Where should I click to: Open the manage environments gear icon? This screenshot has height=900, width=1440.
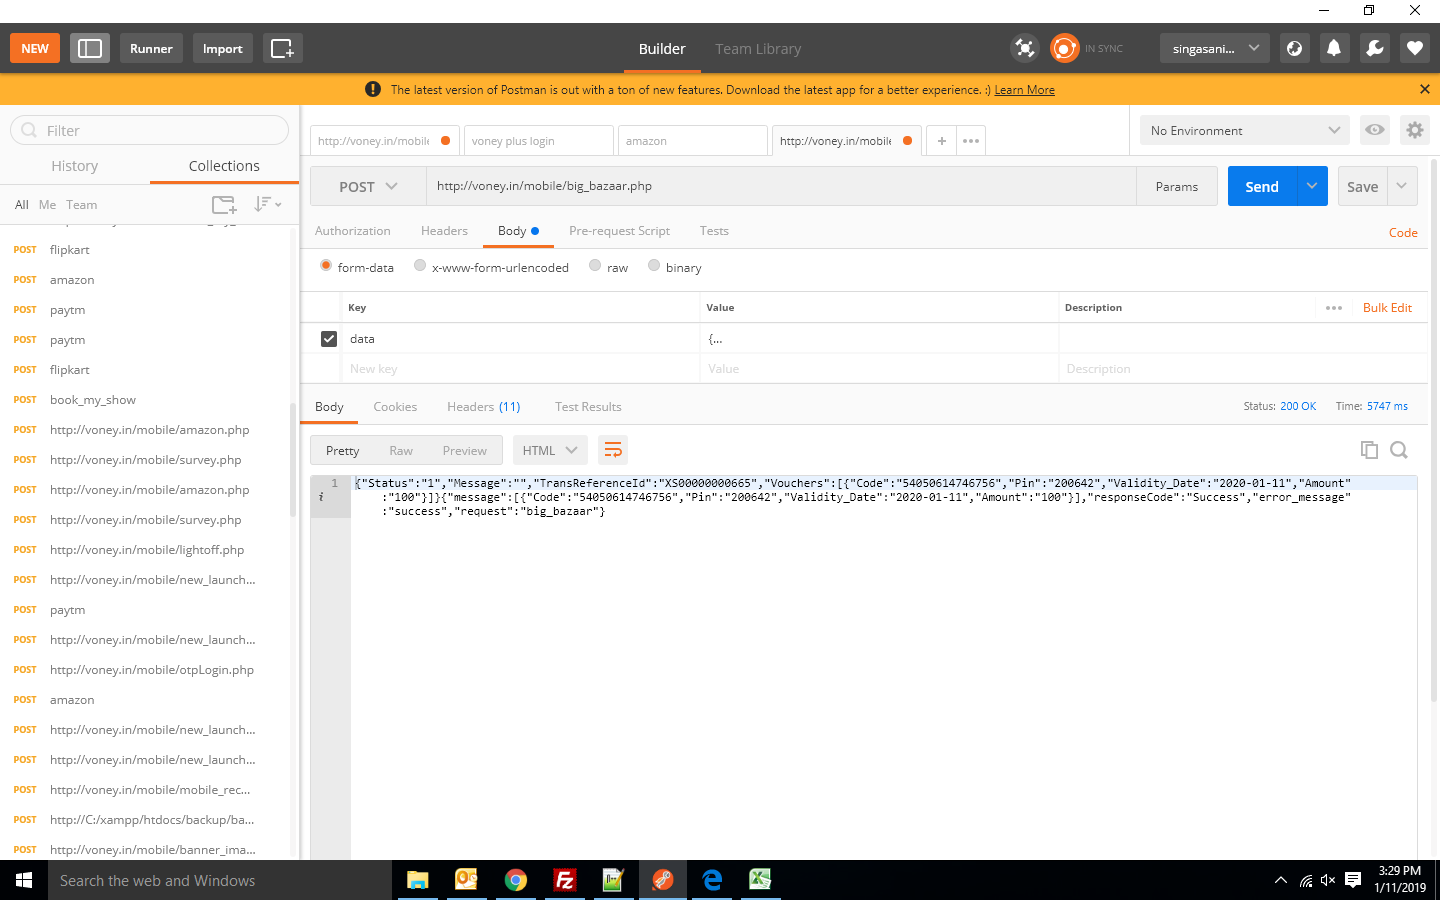point(1414,130)
